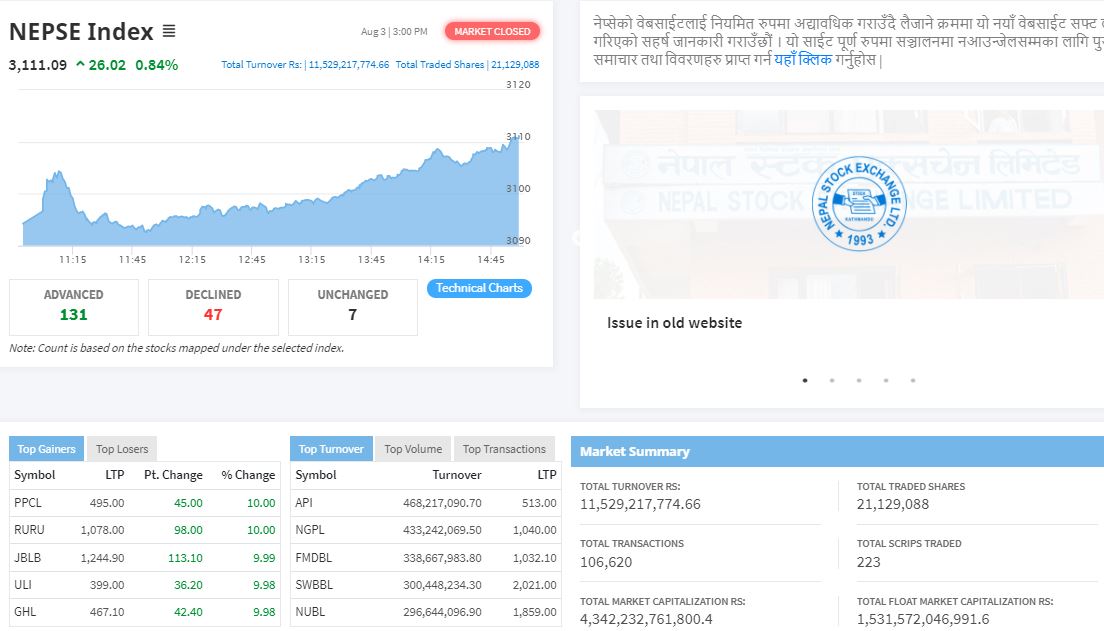Click the UNCHANGED 7 count box
Viewport: 1104px width, 631px height.
[353, 307]
